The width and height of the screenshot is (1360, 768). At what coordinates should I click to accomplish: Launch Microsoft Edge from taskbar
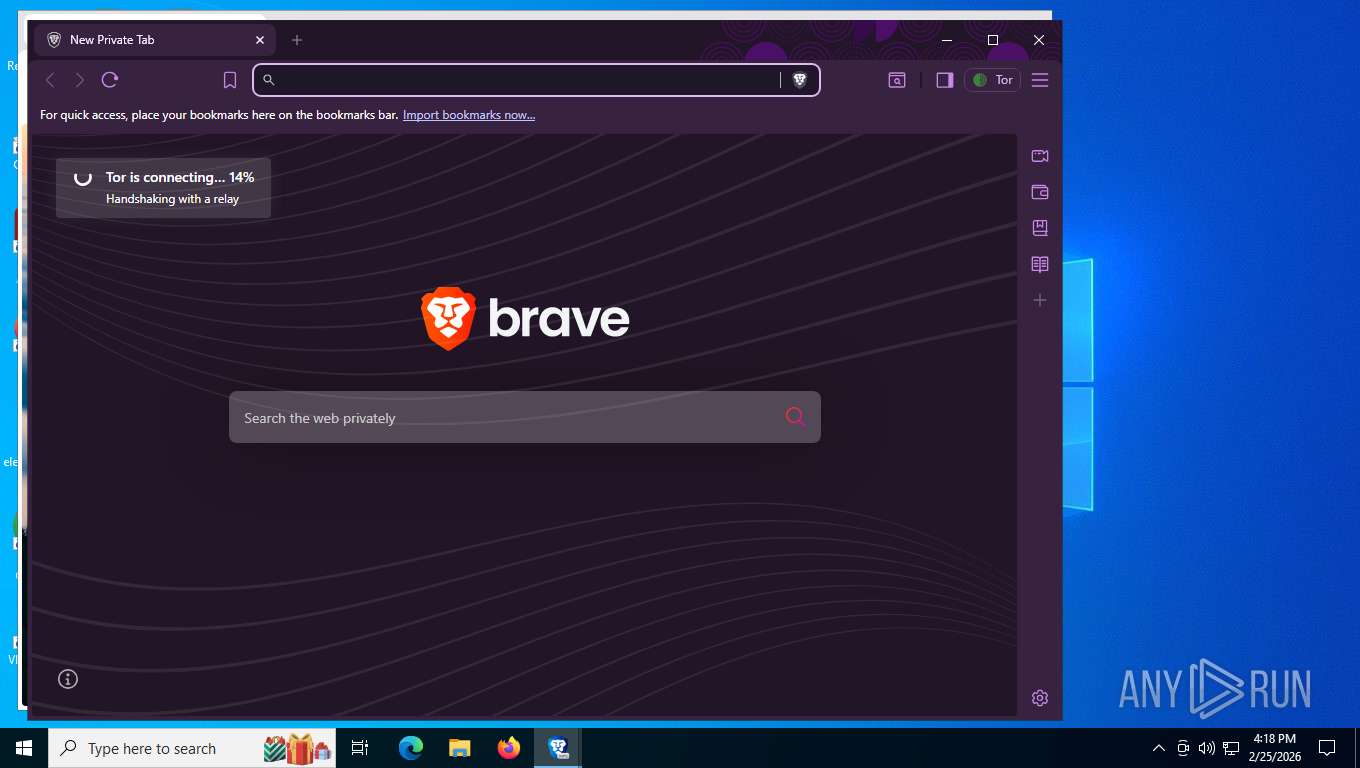coord(411,748)
